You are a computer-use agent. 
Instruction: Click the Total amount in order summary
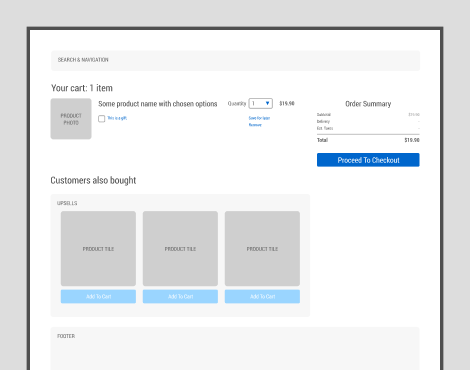coord(412,140)
